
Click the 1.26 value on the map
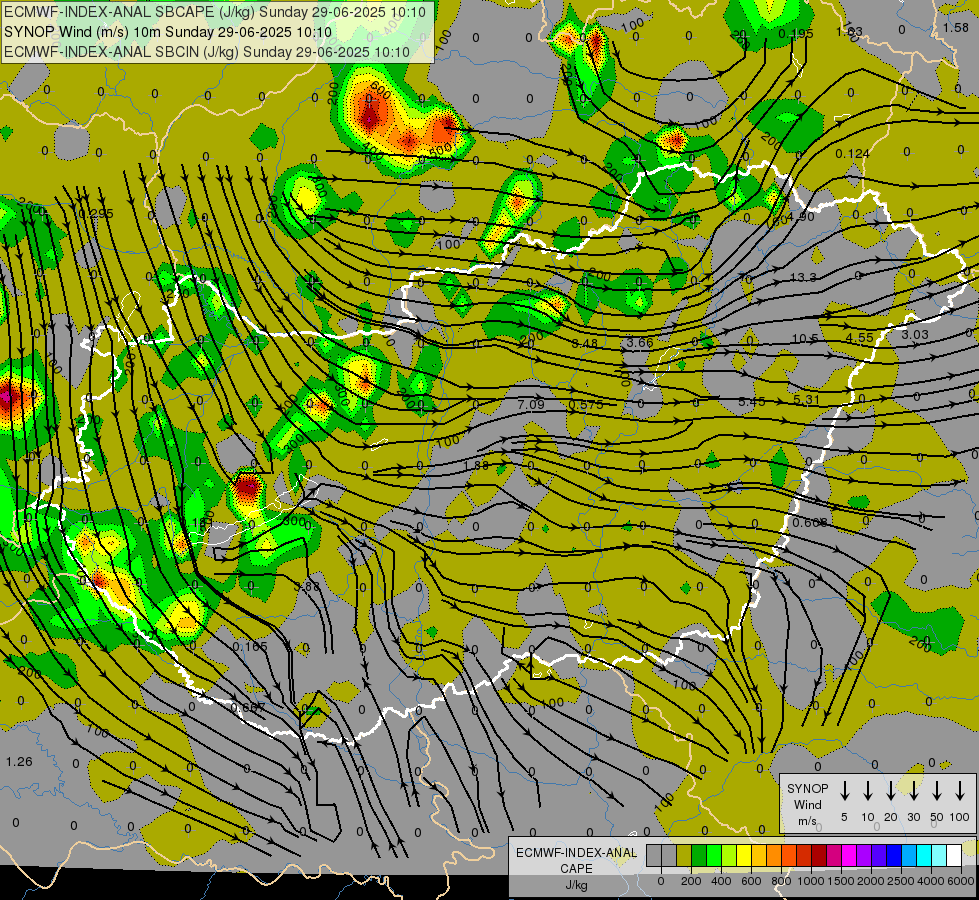(x=19, y=761)
